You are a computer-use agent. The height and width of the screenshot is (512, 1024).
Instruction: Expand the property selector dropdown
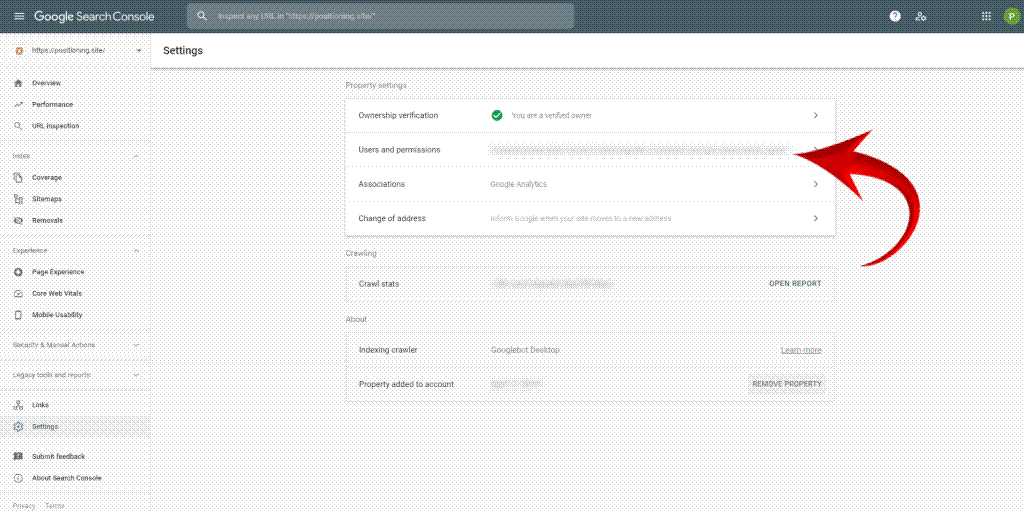click(139, 50)
